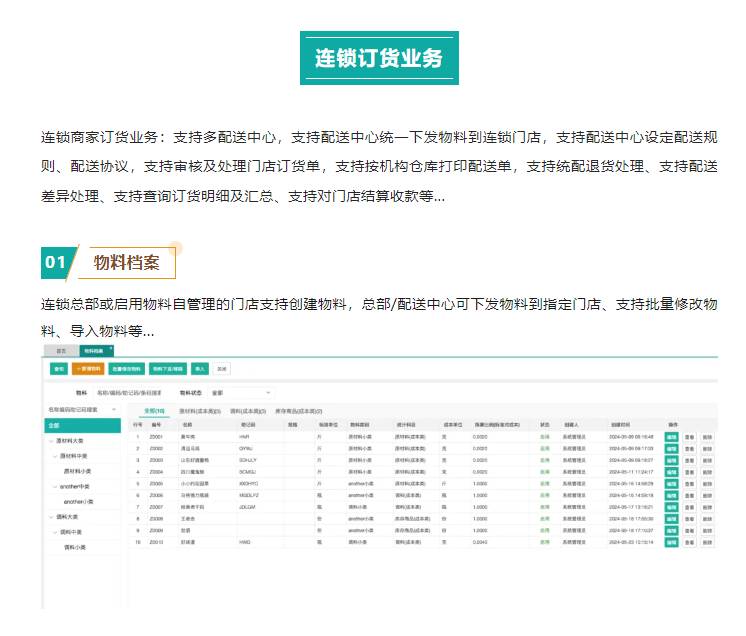
Task: Select the 全部 root category node
Action: point(83,425)
